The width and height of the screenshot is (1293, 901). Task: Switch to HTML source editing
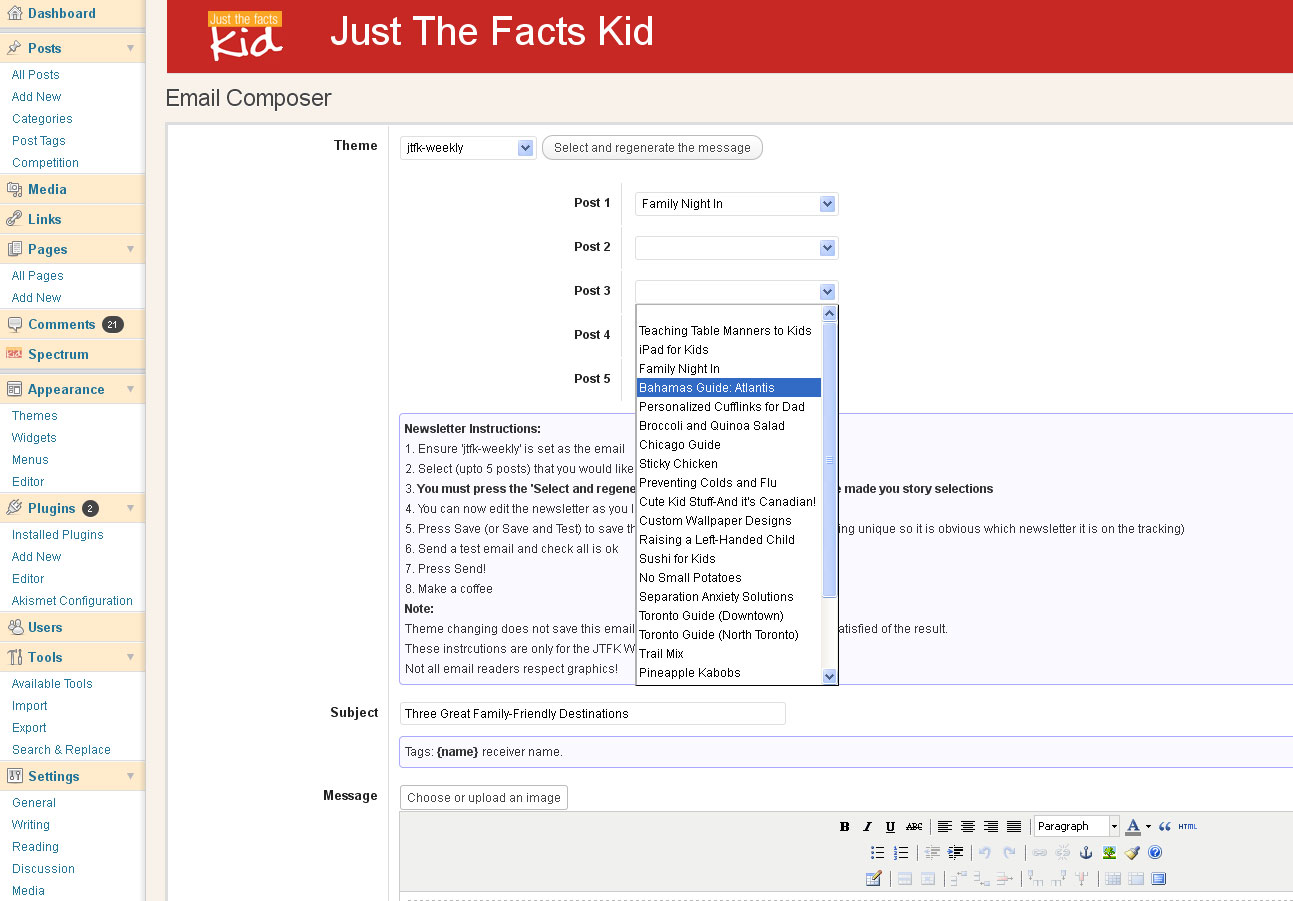pyautogui.click(x=1187, y=827)
